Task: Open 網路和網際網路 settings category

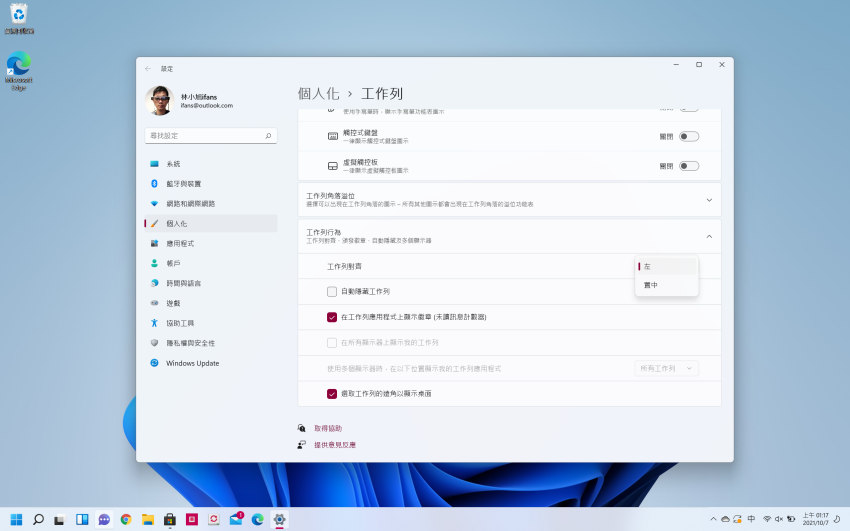Action: coord(211,204)
